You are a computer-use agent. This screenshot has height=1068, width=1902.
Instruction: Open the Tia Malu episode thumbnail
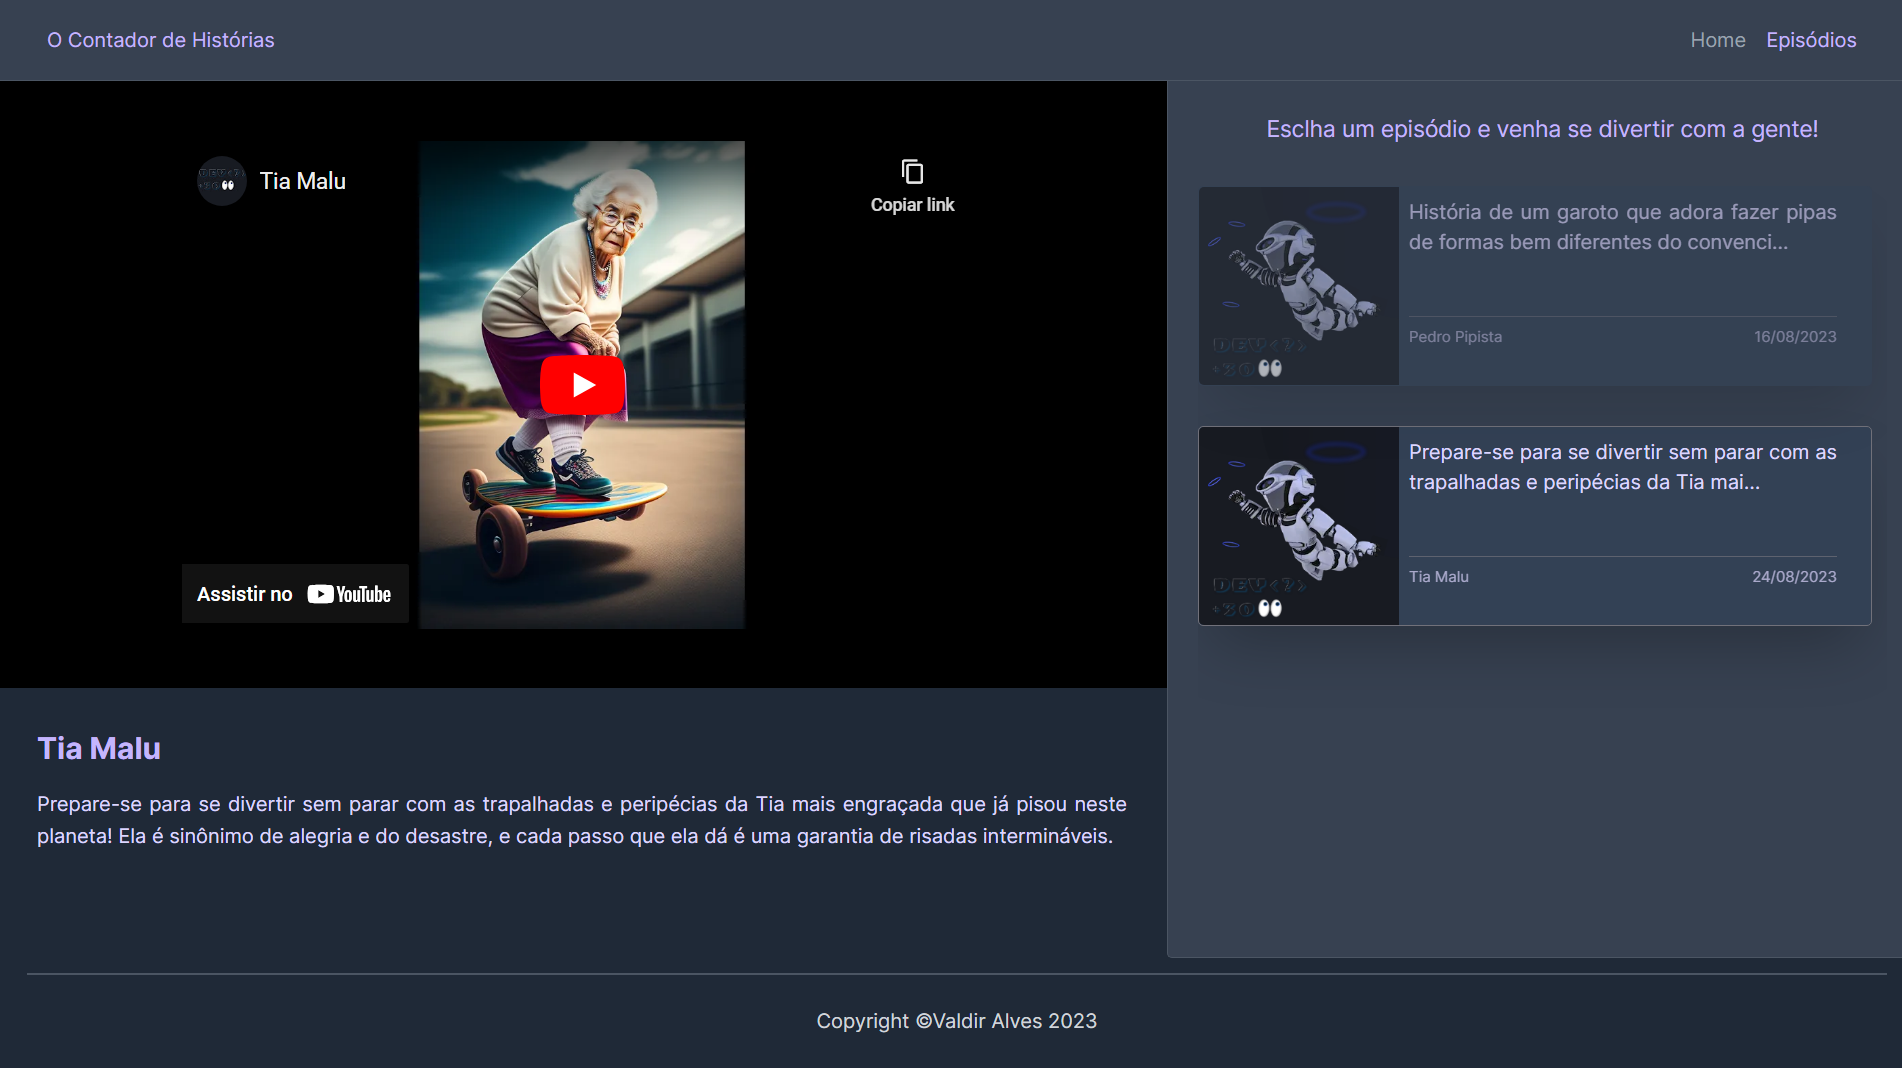[1299, 526]
